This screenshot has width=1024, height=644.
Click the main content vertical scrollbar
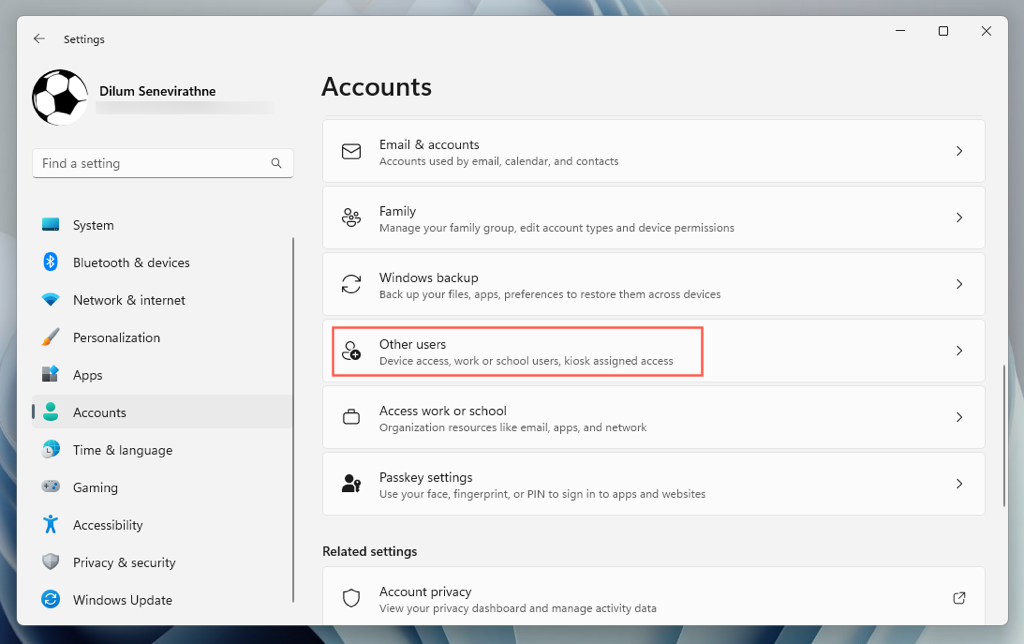click(1005, 435)
